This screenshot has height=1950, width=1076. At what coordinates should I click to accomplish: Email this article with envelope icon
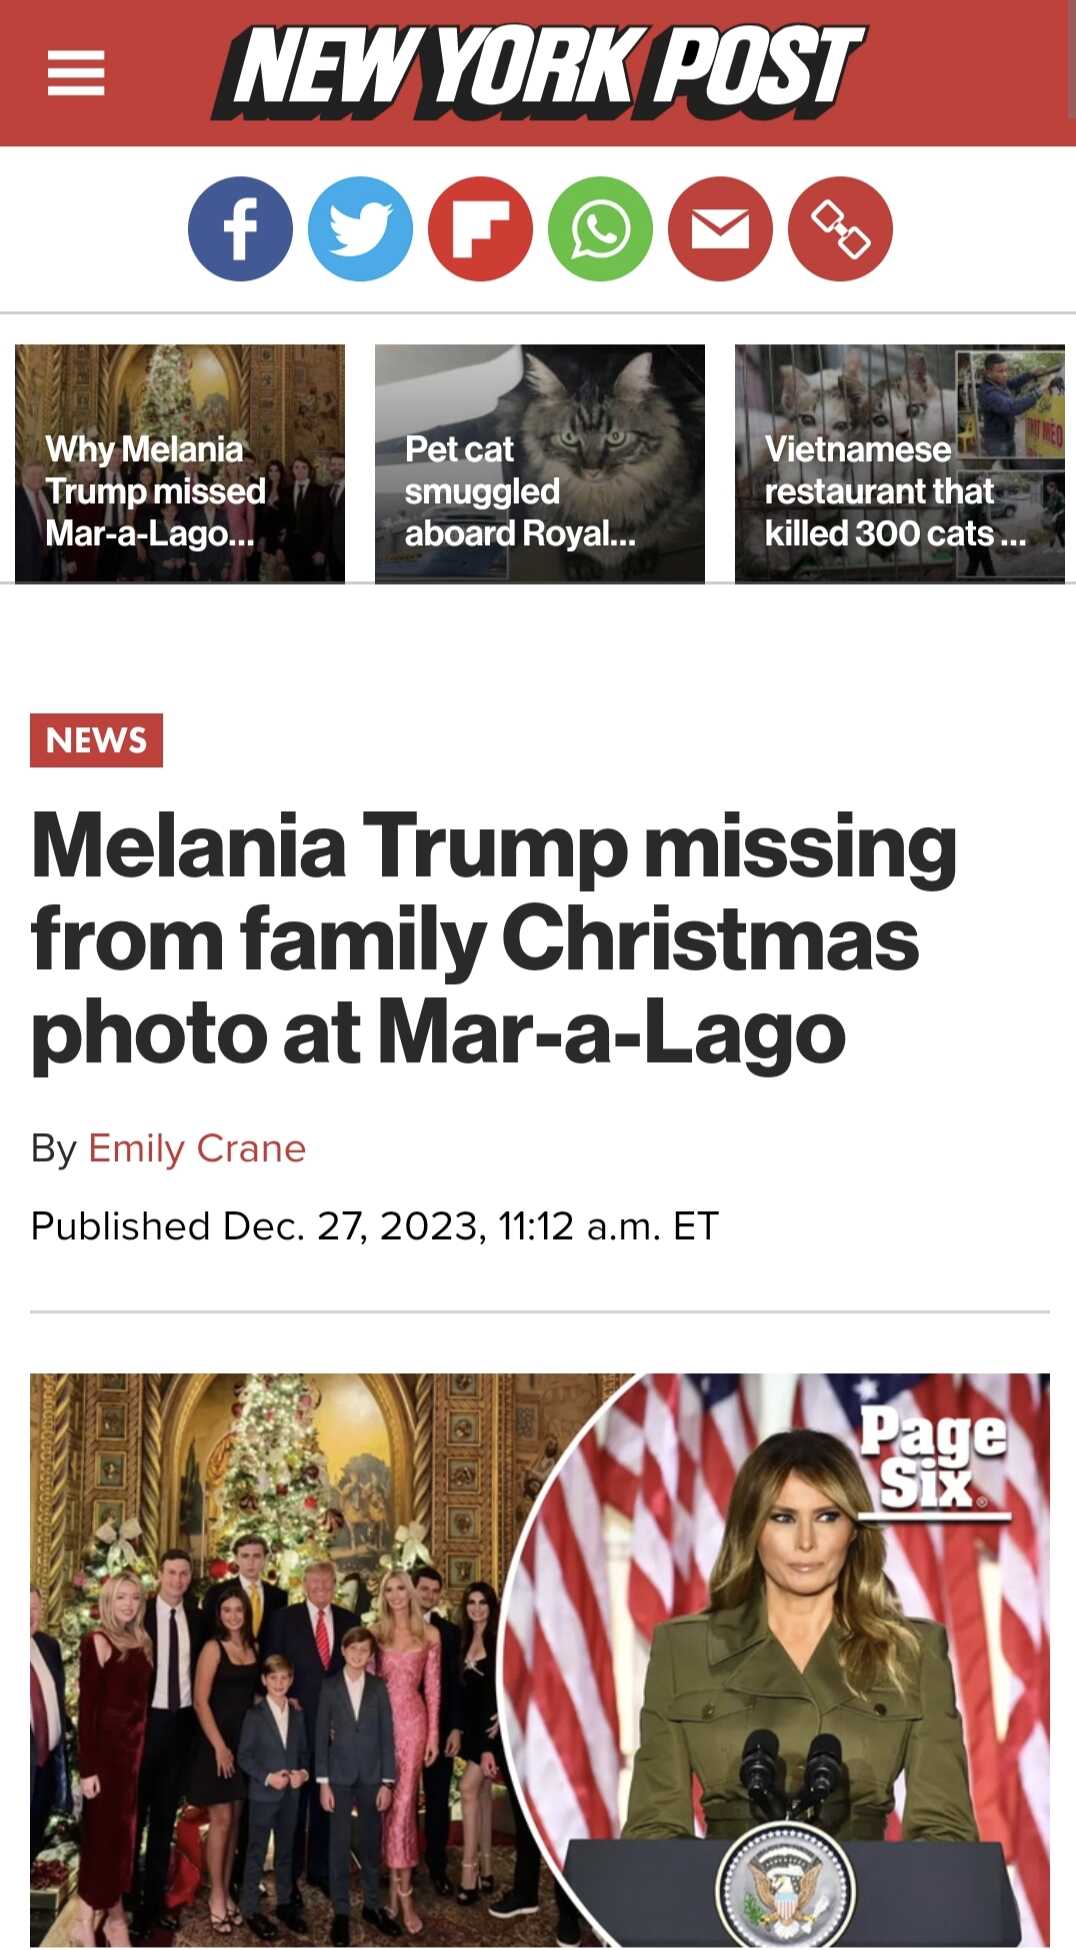(x=720, y=229)
